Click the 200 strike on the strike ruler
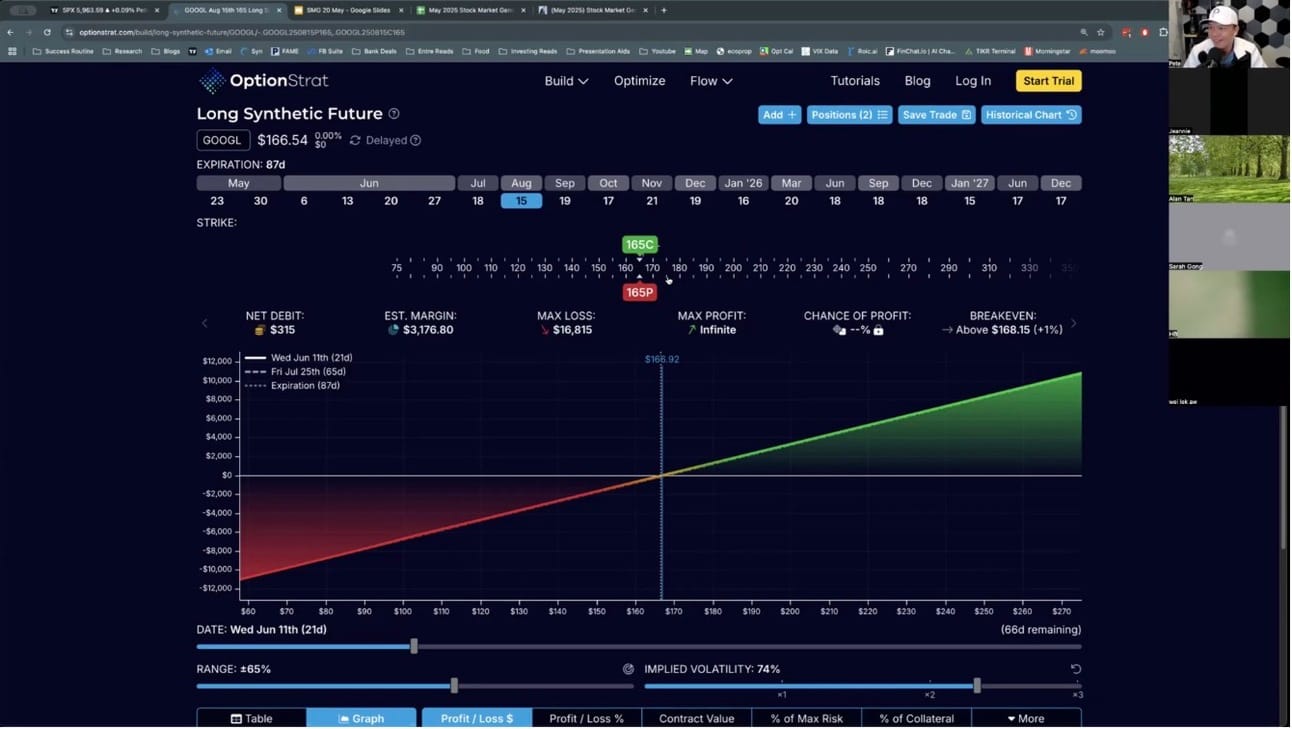This screenshot has height=729, width=1292. click(733, 268)
